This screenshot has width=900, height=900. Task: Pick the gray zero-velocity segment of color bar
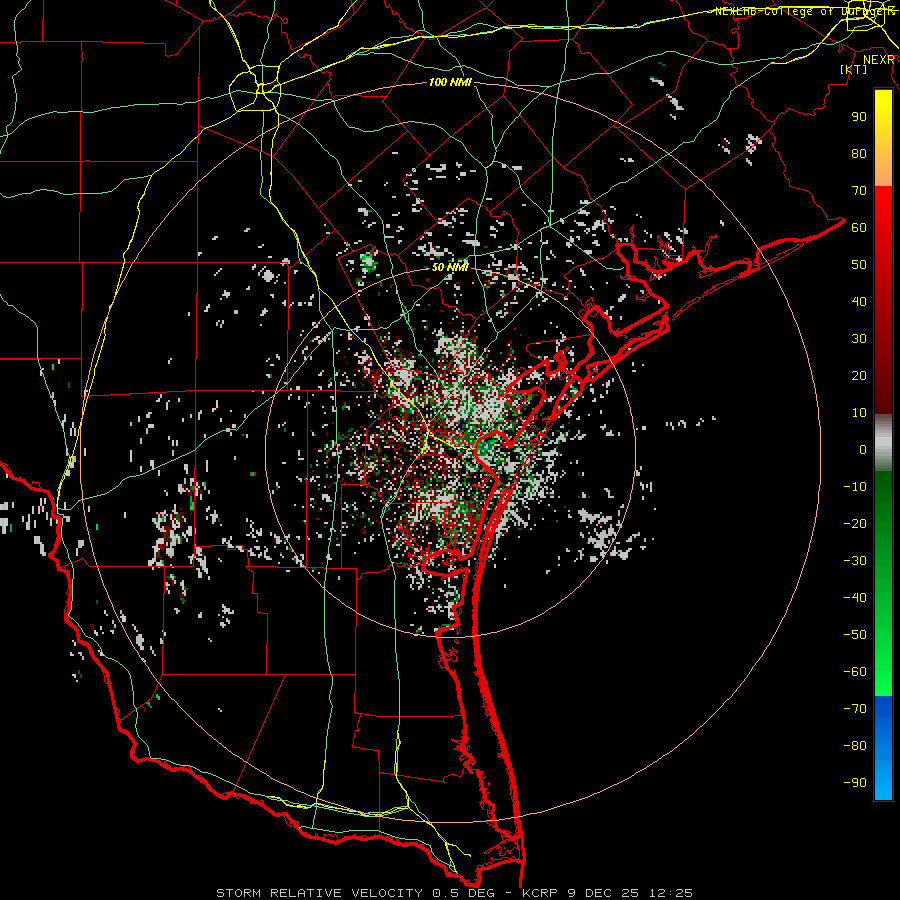click(883, 443)
